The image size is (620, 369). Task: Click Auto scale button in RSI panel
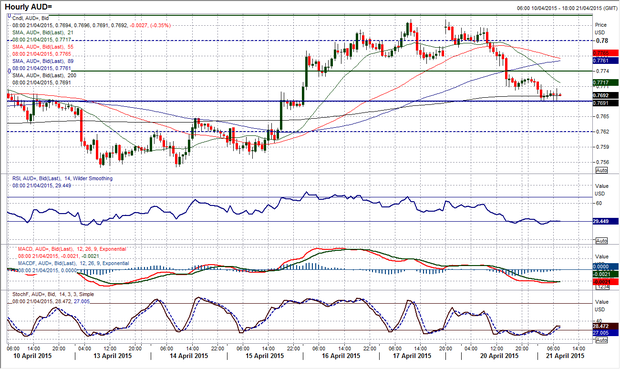click(x=601, y=241)
